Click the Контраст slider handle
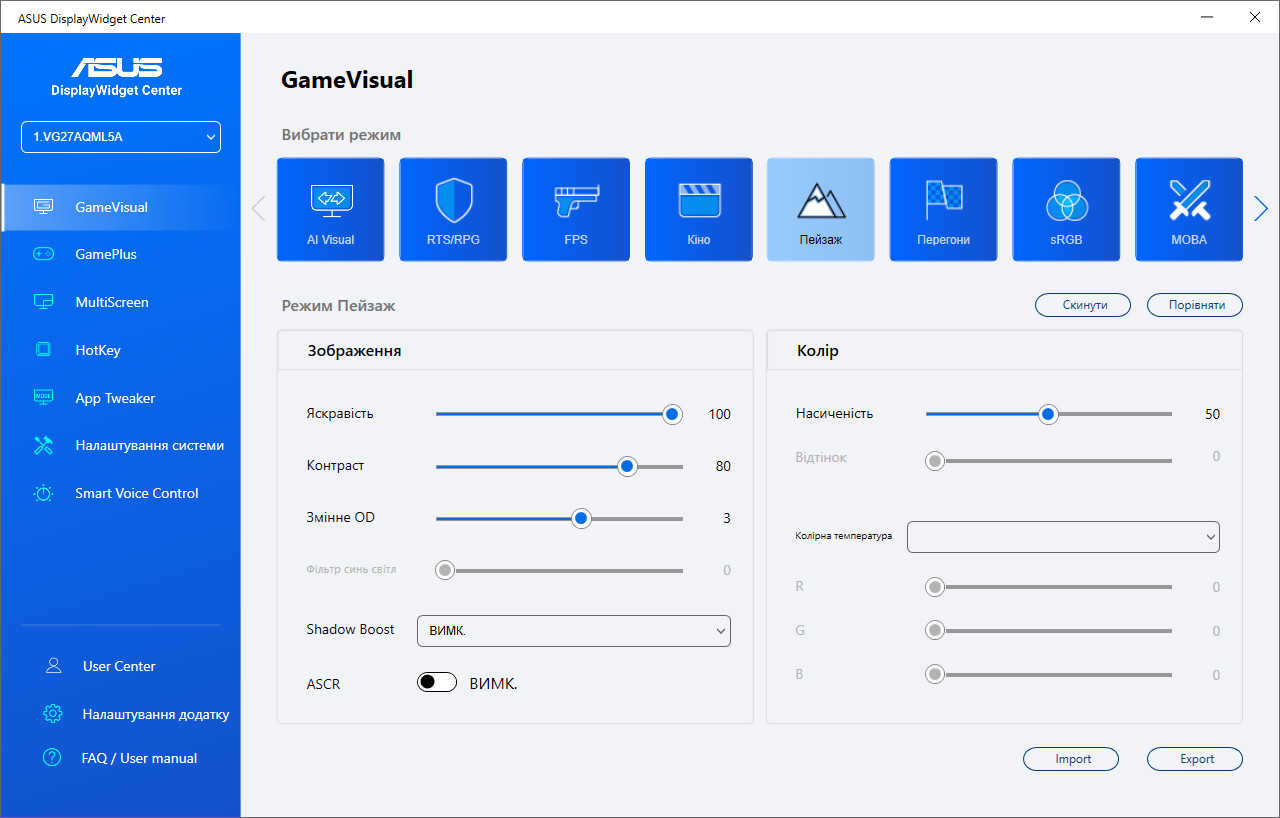 627,466
